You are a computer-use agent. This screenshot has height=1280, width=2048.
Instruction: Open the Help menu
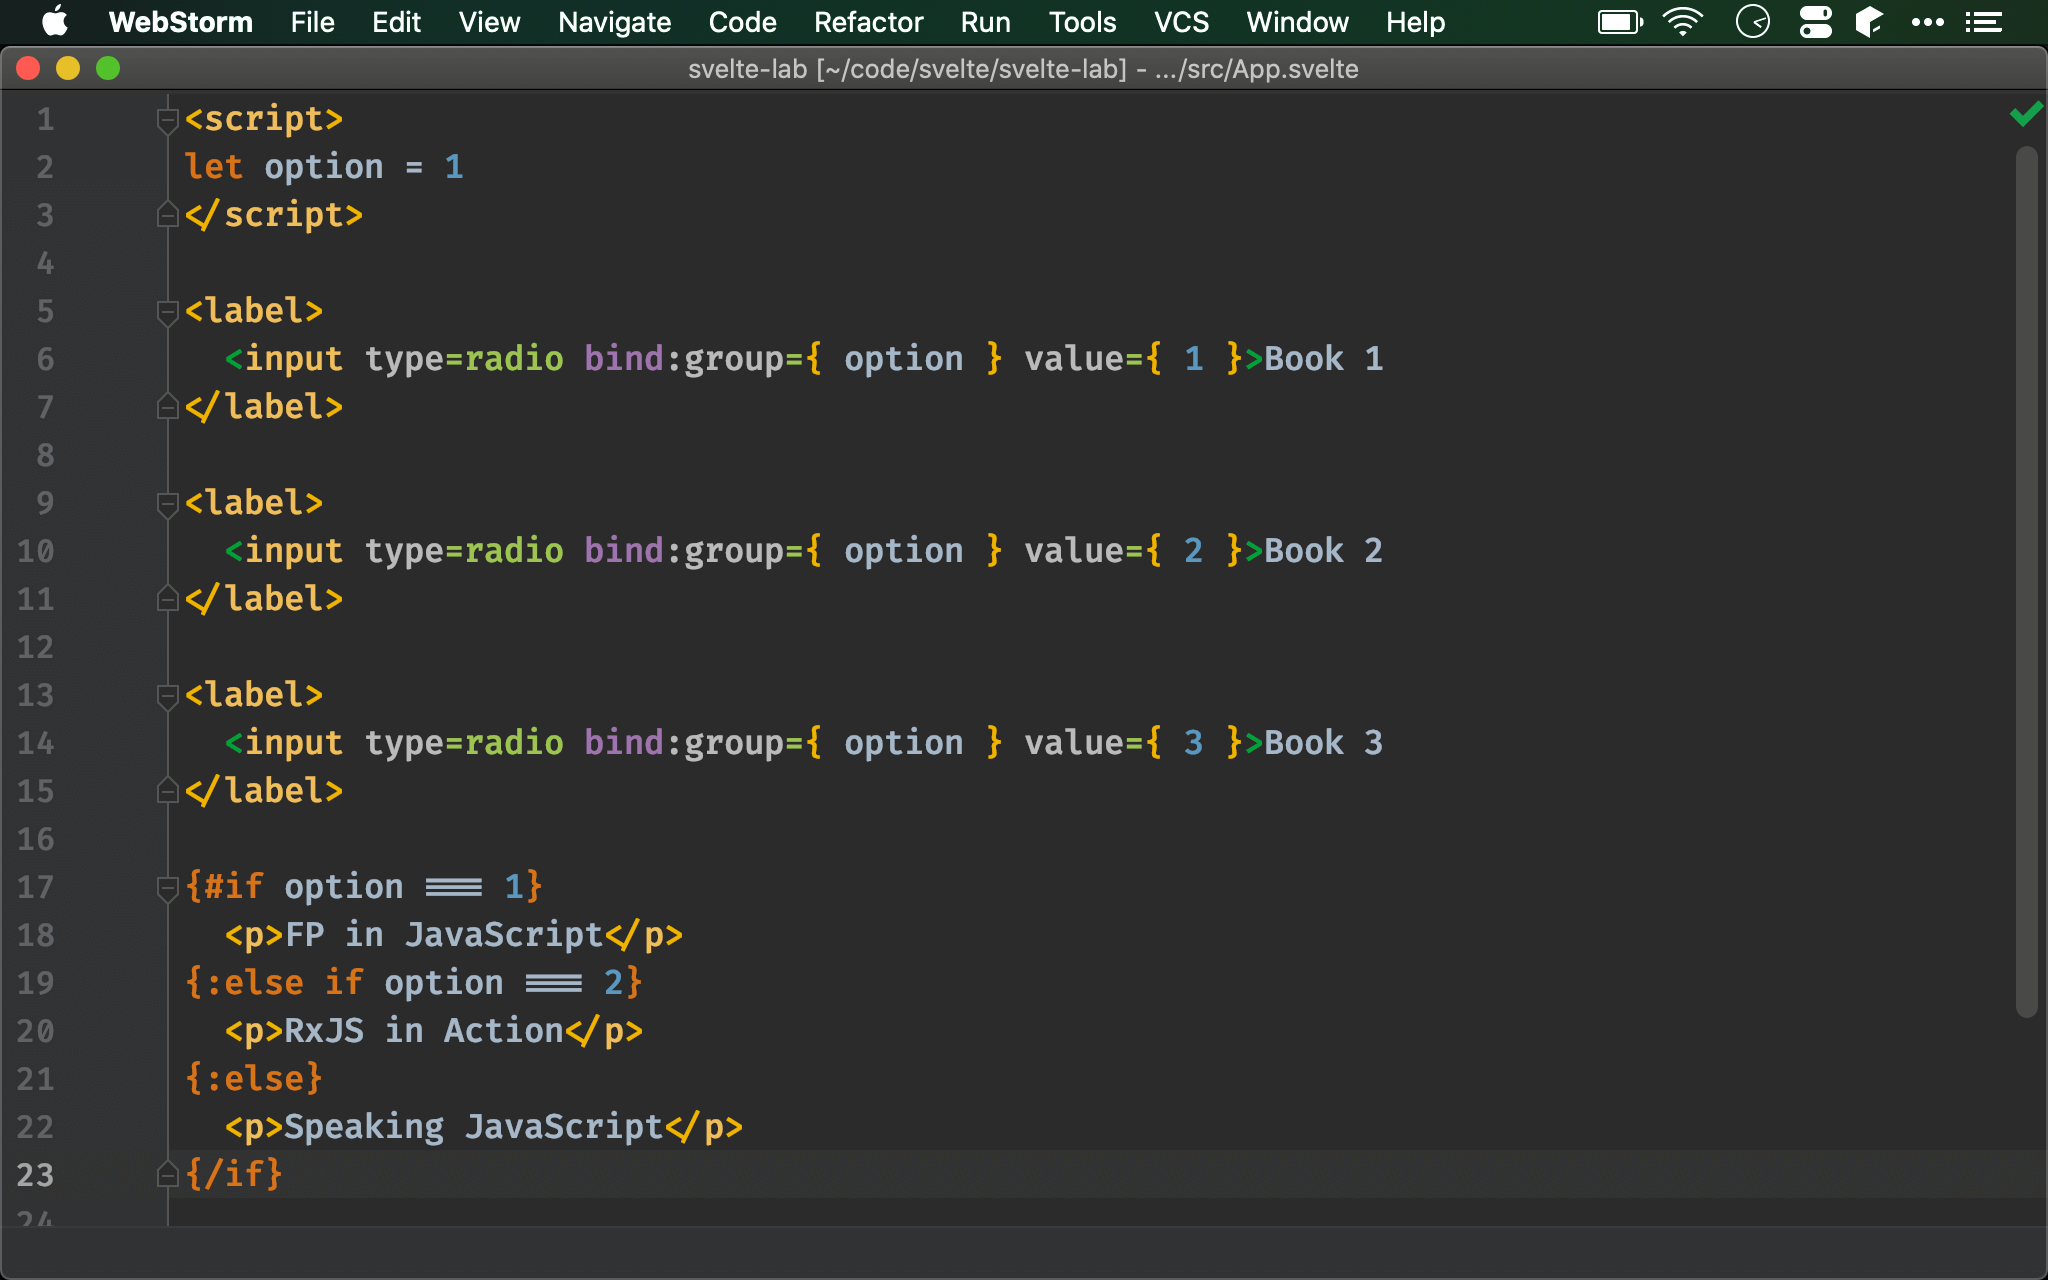pos(1415,22)
